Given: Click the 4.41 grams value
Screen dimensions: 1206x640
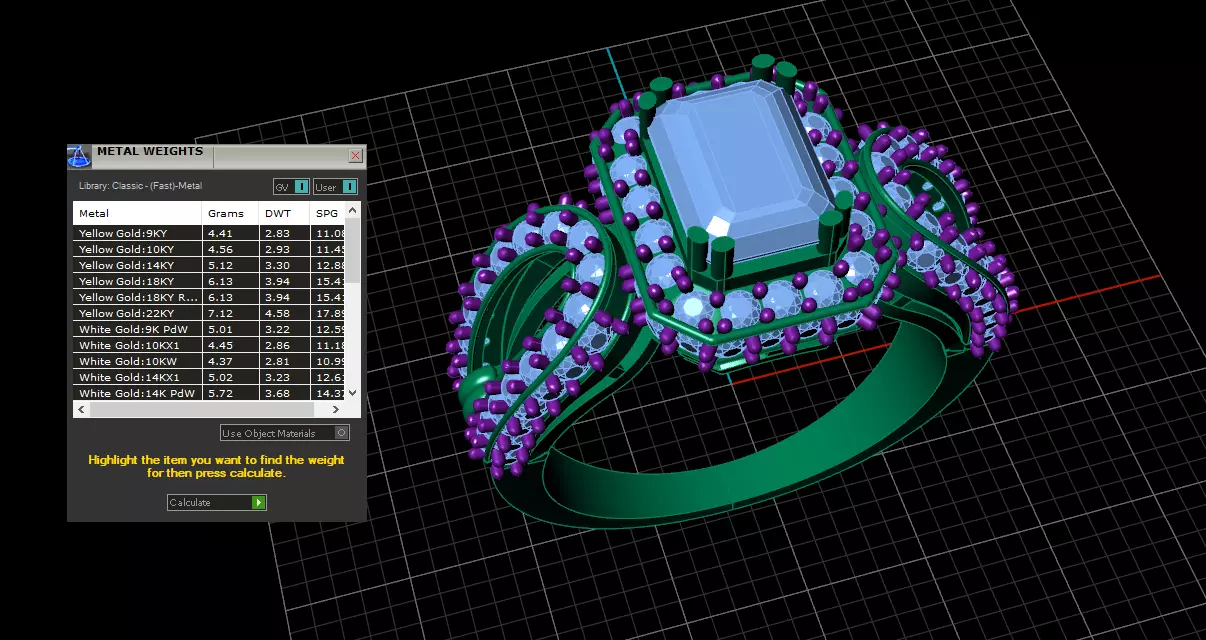Looking at the screenshot, I should [220, 233].
